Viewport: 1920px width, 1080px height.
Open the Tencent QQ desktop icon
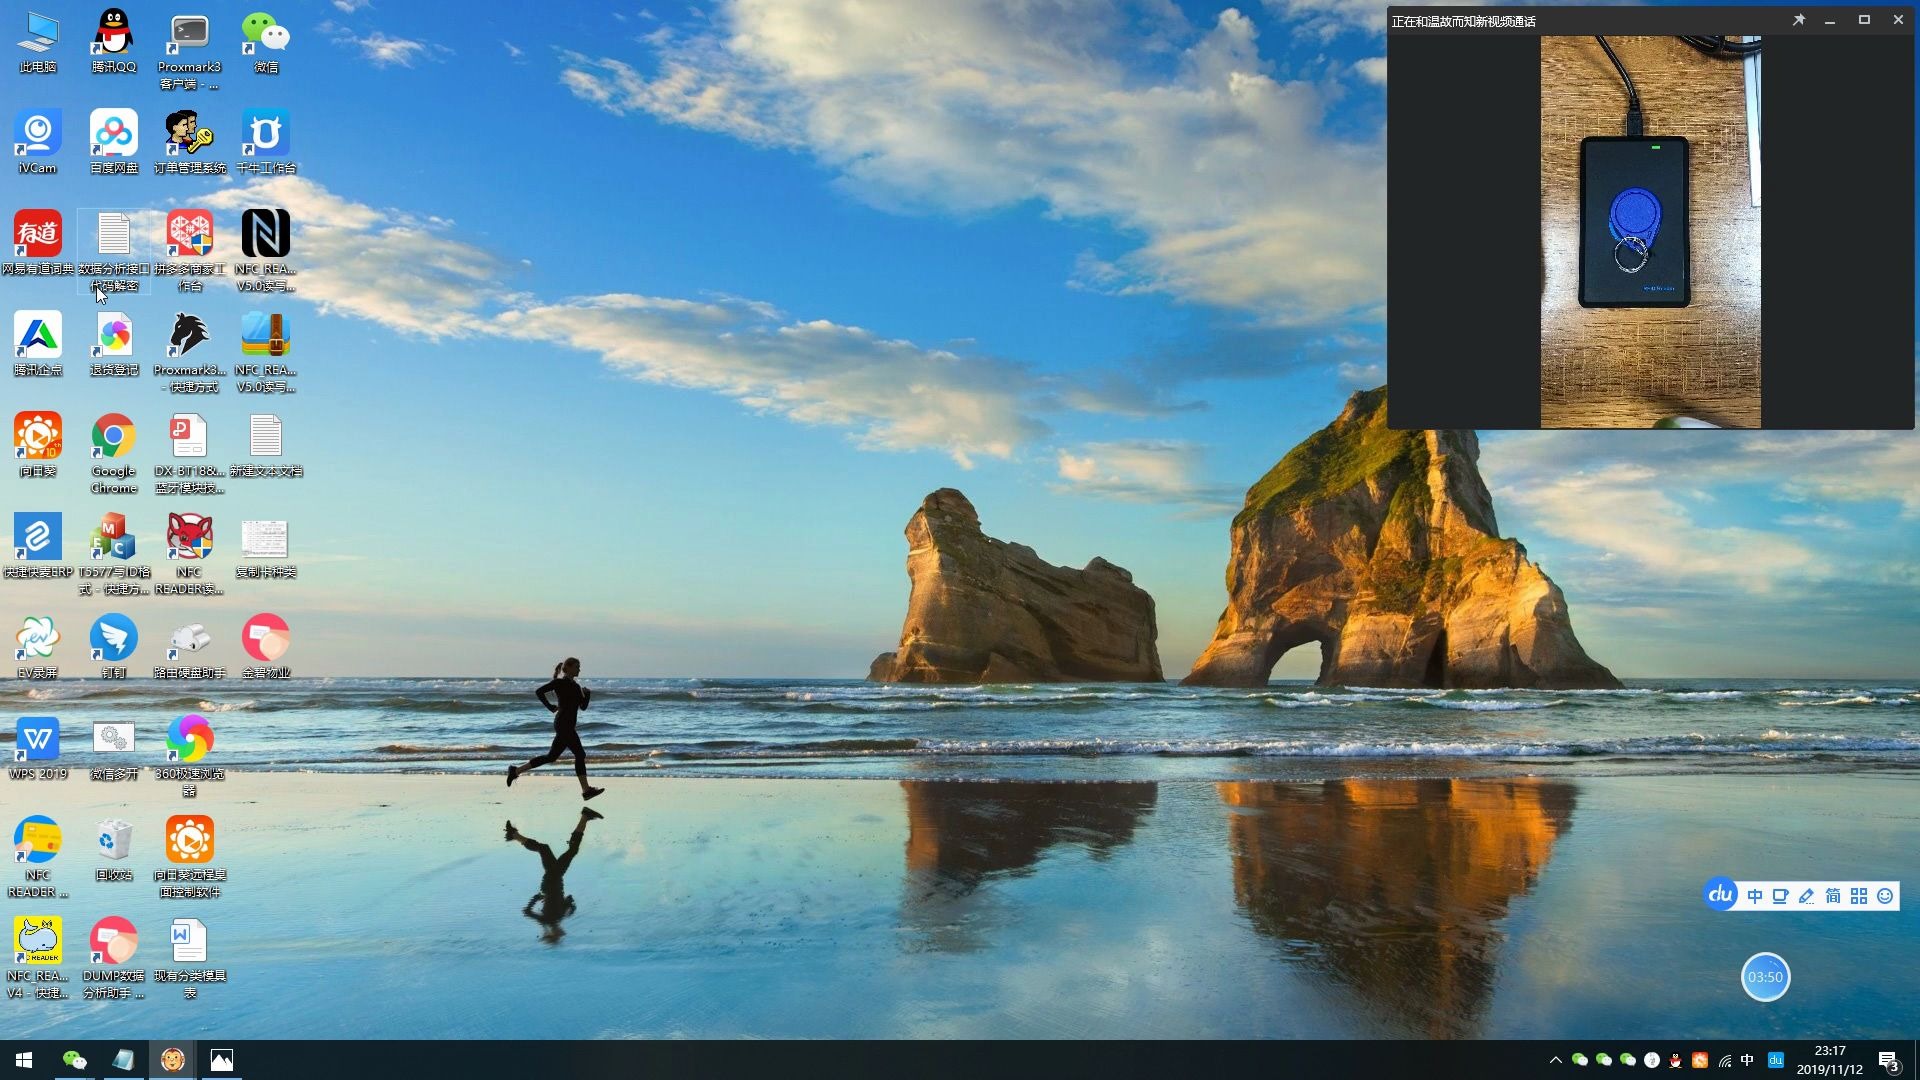pos(113,37)
